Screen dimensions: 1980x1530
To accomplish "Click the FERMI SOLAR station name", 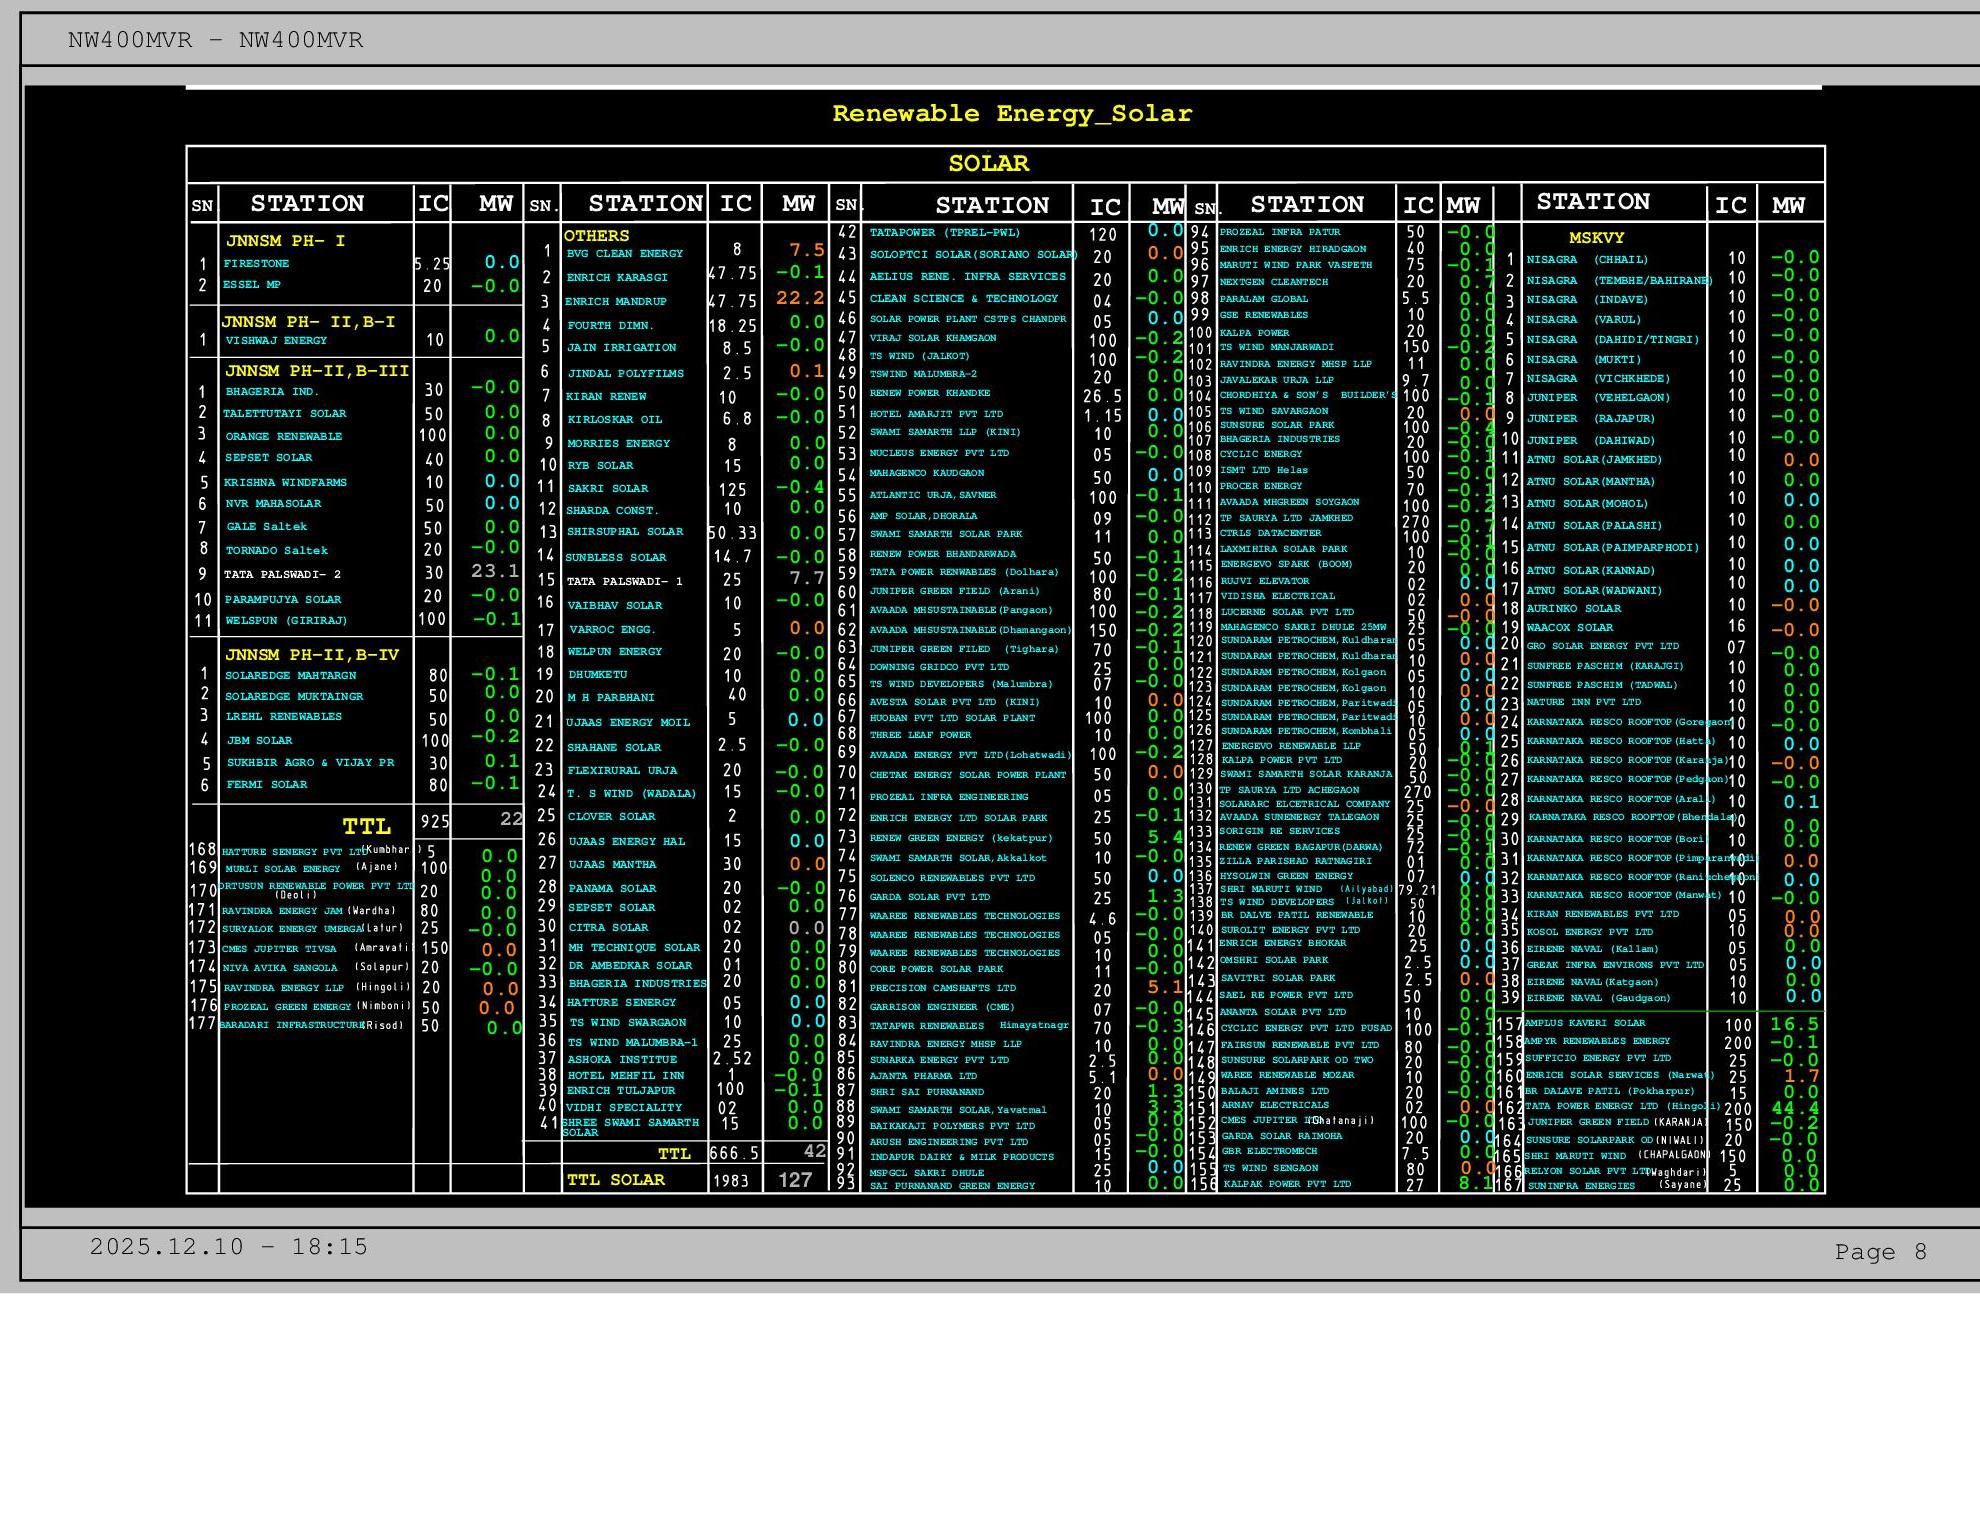I will coord(266,785).
